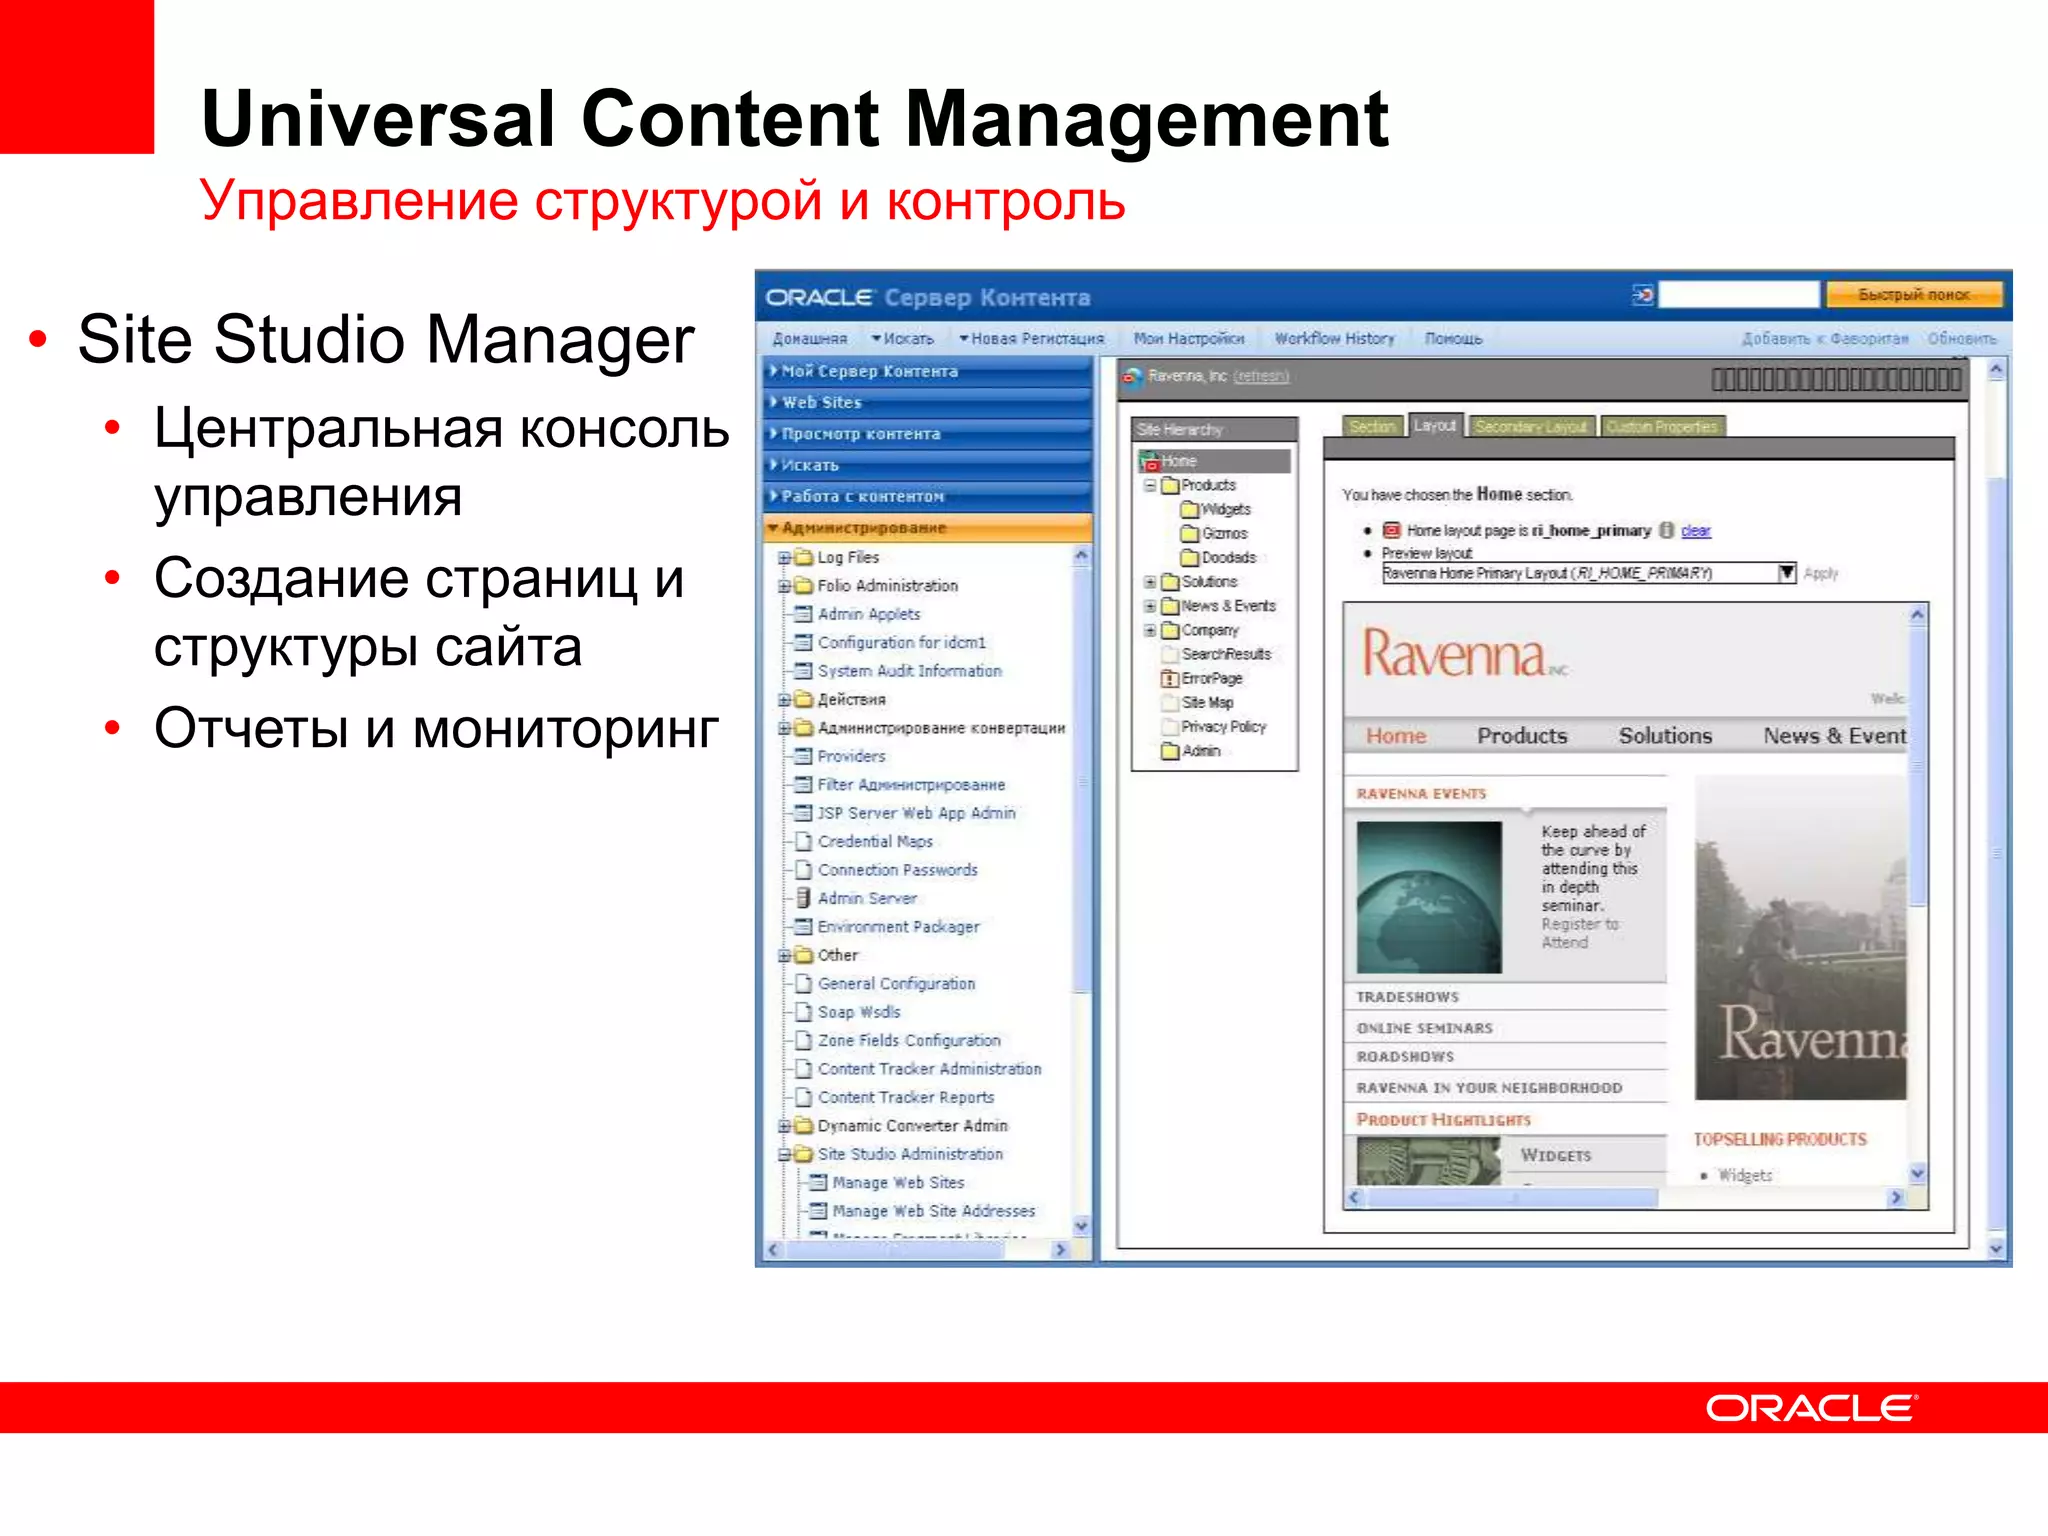Viewport: 2048px width, 1536px height.
Task: Switch to the Section tab
Action: (1371, 427)
